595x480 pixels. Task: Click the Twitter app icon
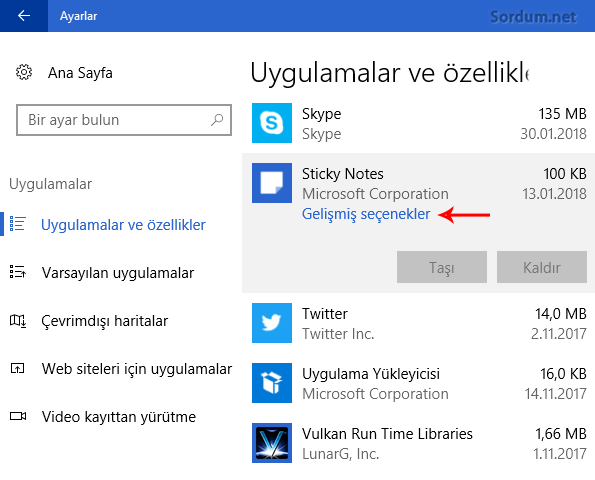(x=272, y=323)
